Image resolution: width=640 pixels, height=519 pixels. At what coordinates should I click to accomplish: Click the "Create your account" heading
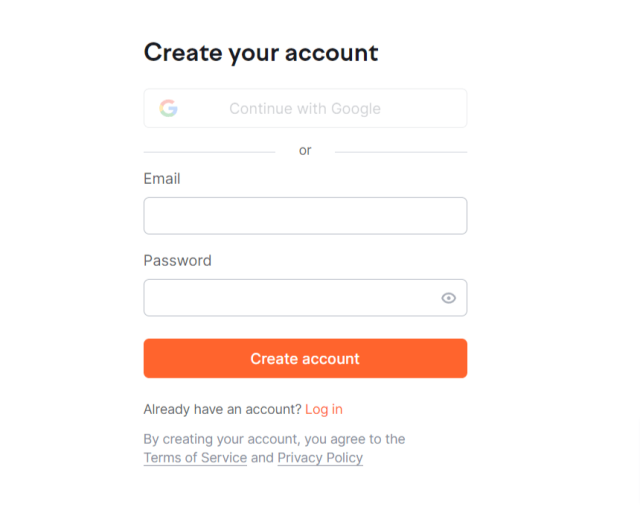pos(261,53)
